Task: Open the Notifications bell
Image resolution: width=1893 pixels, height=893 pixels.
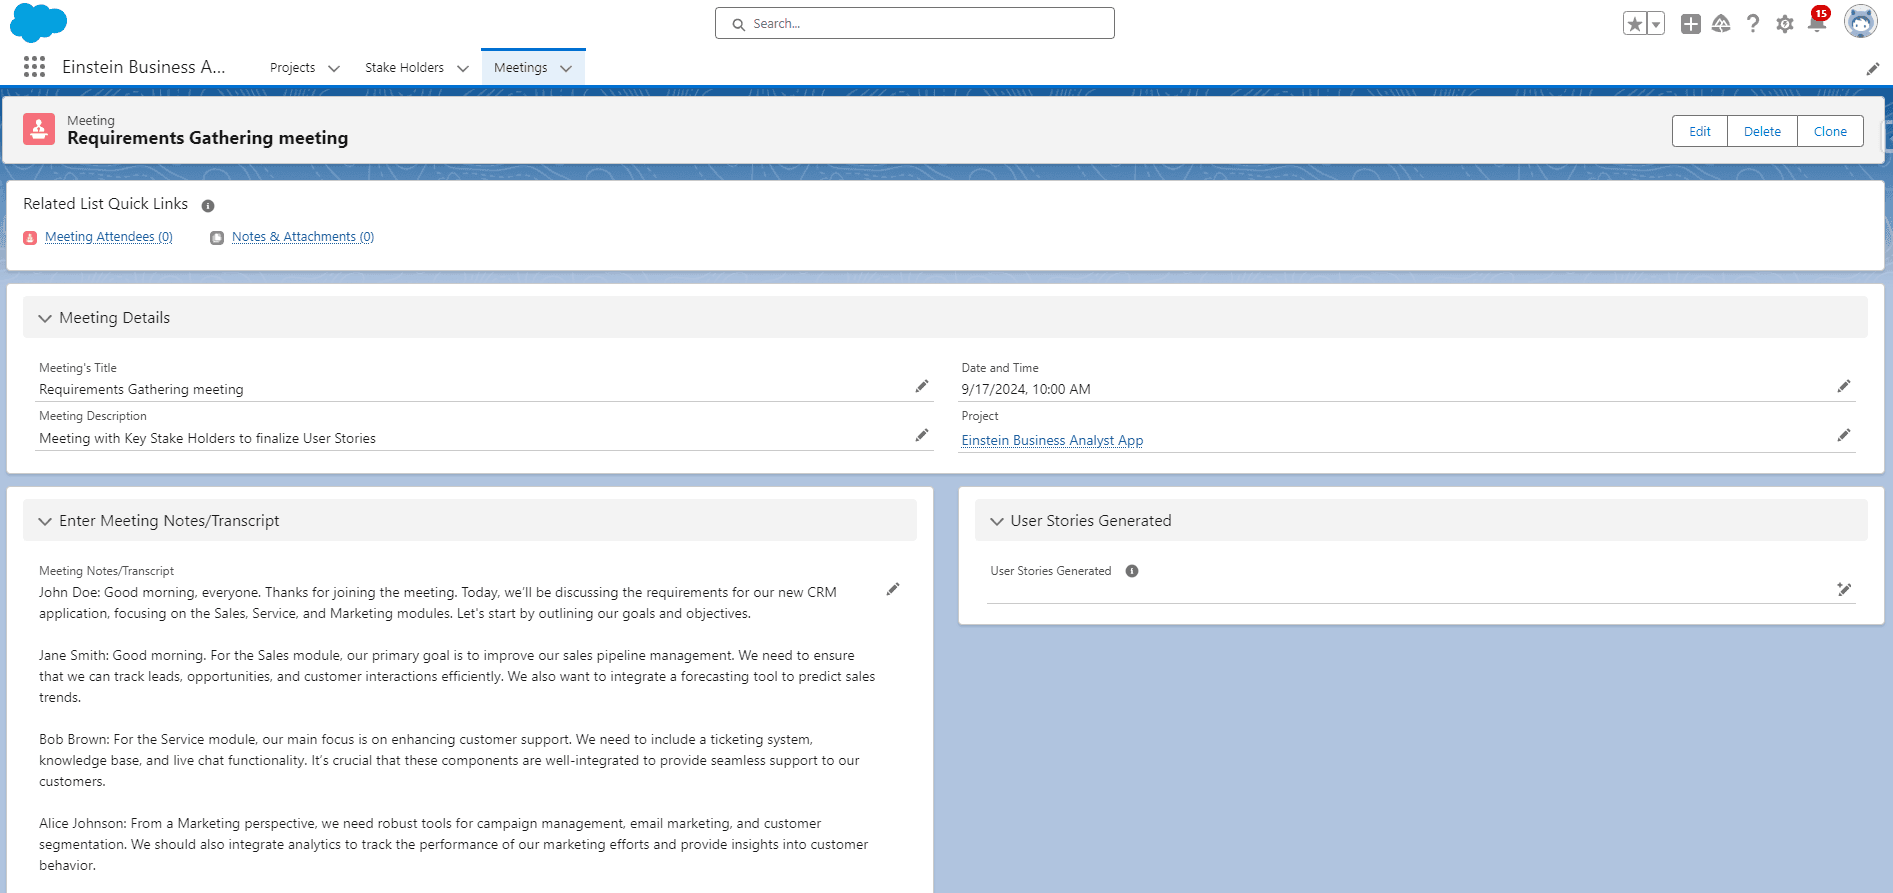Action: pyautogui.click(x=1817, y=22)
